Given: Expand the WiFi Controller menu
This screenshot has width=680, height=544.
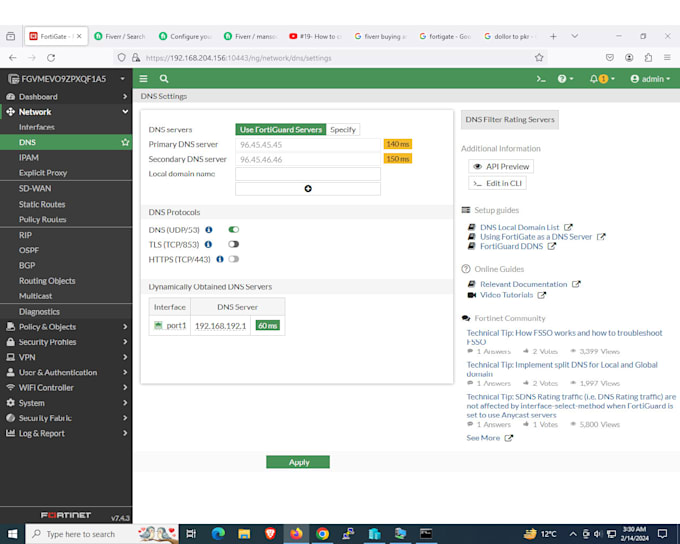Looking at the screenshot, I should 66,387.
